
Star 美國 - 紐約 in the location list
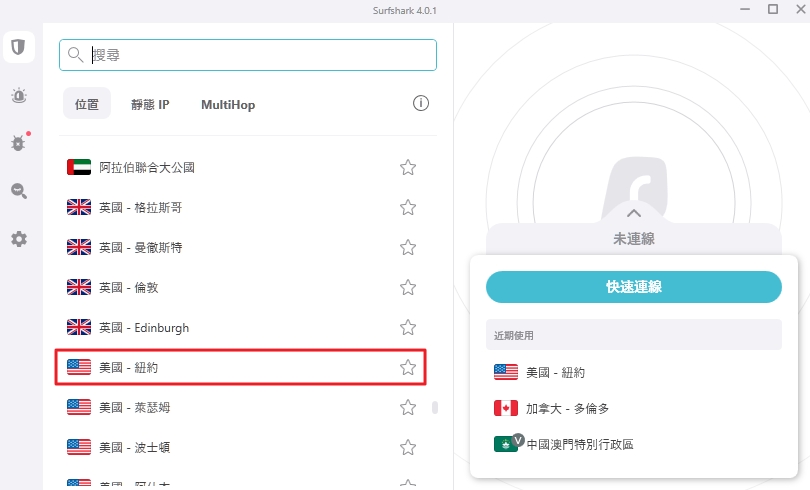(x=408, y=367)
